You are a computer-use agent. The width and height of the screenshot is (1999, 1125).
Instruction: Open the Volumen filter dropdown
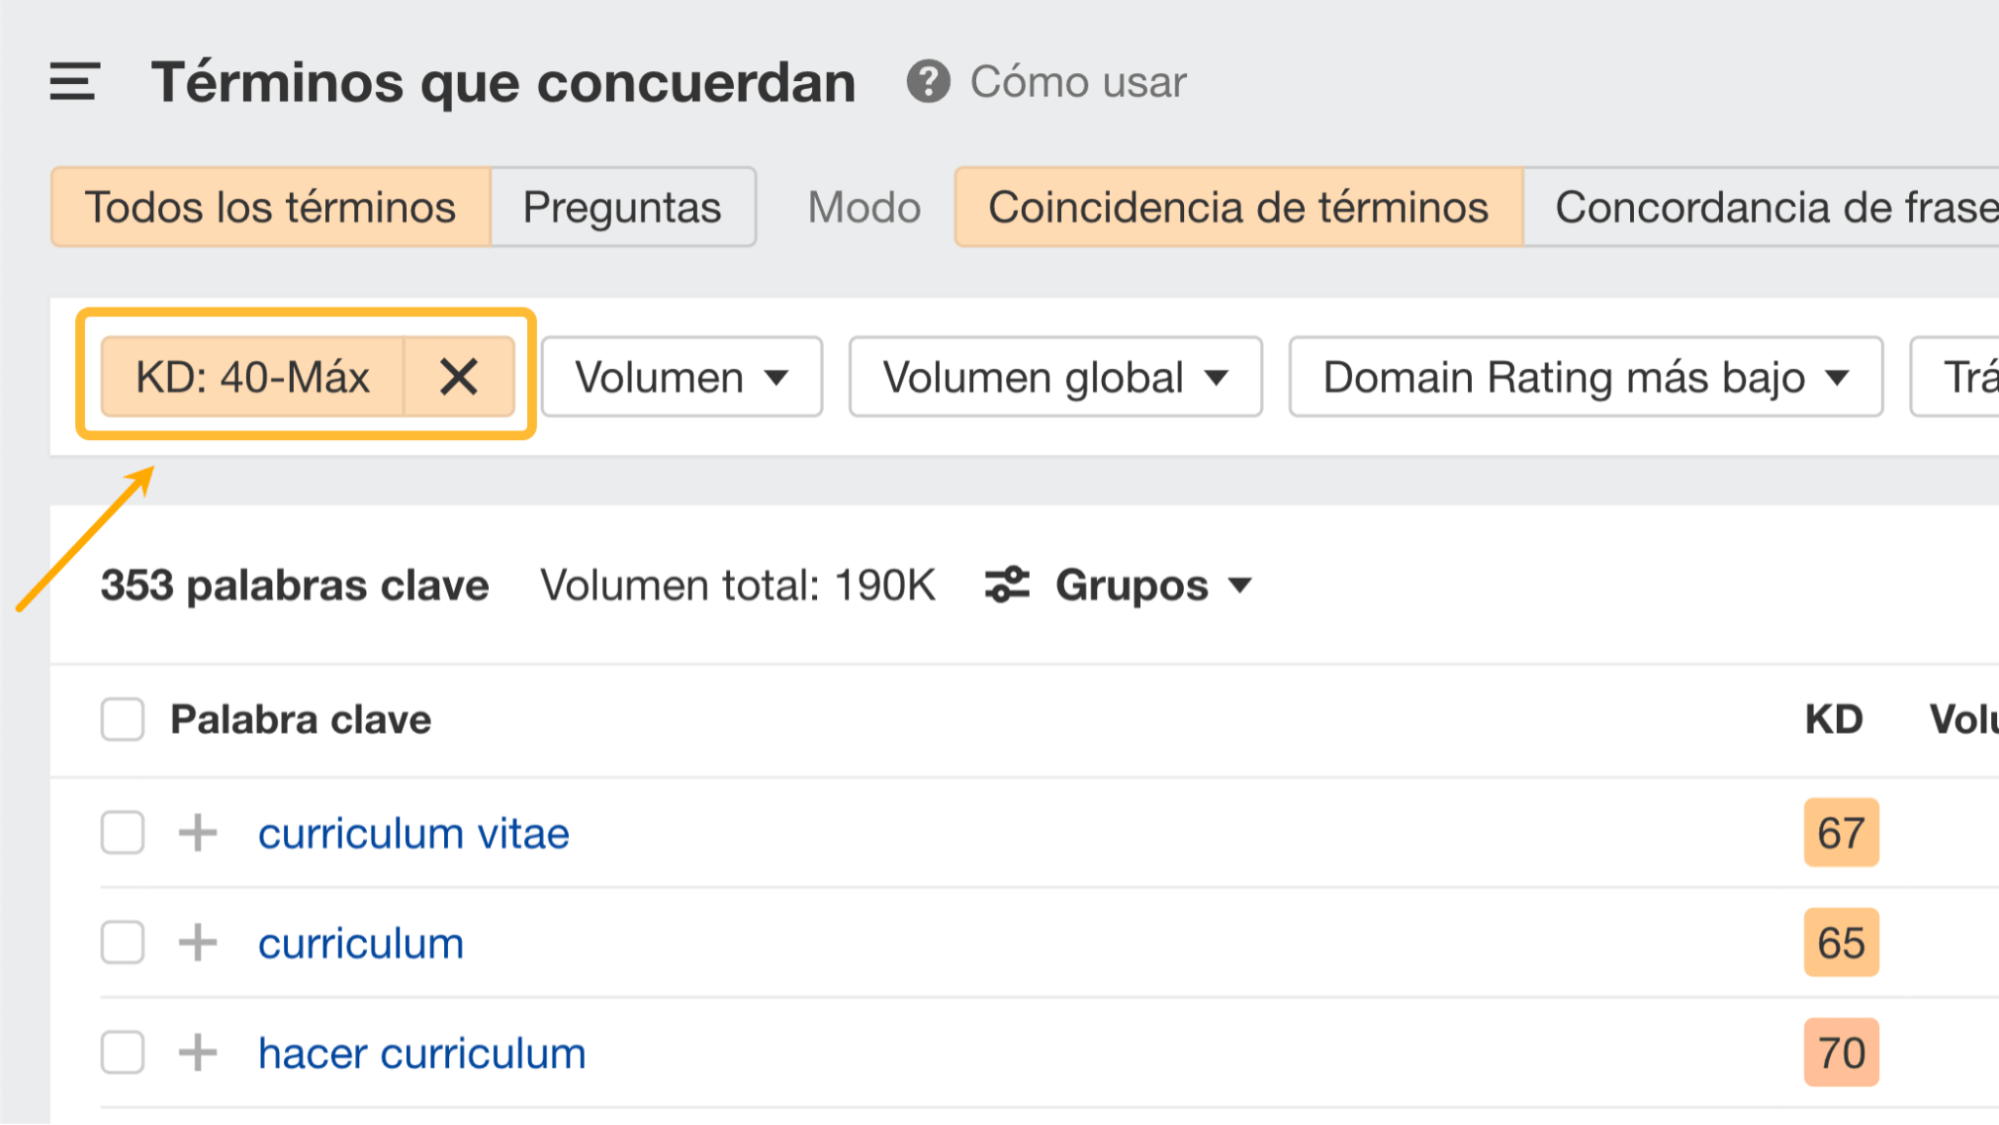681,377
